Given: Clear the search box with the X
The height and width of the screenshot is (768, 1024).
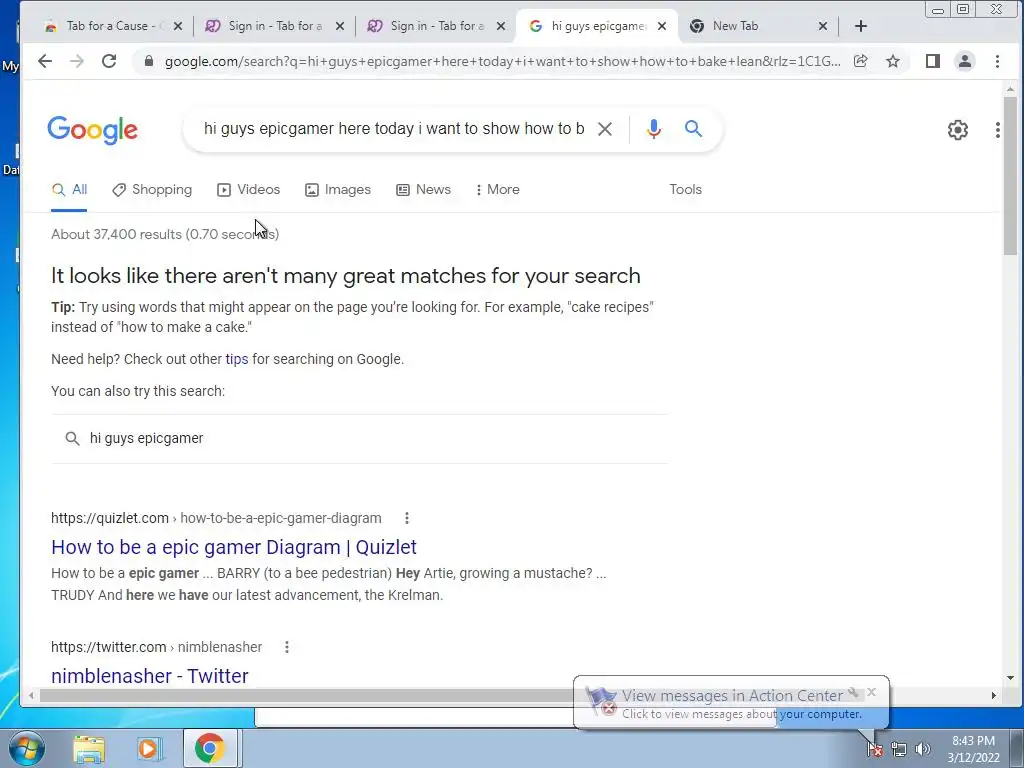Looking at the screenshot, I should (x=605, y=129).
